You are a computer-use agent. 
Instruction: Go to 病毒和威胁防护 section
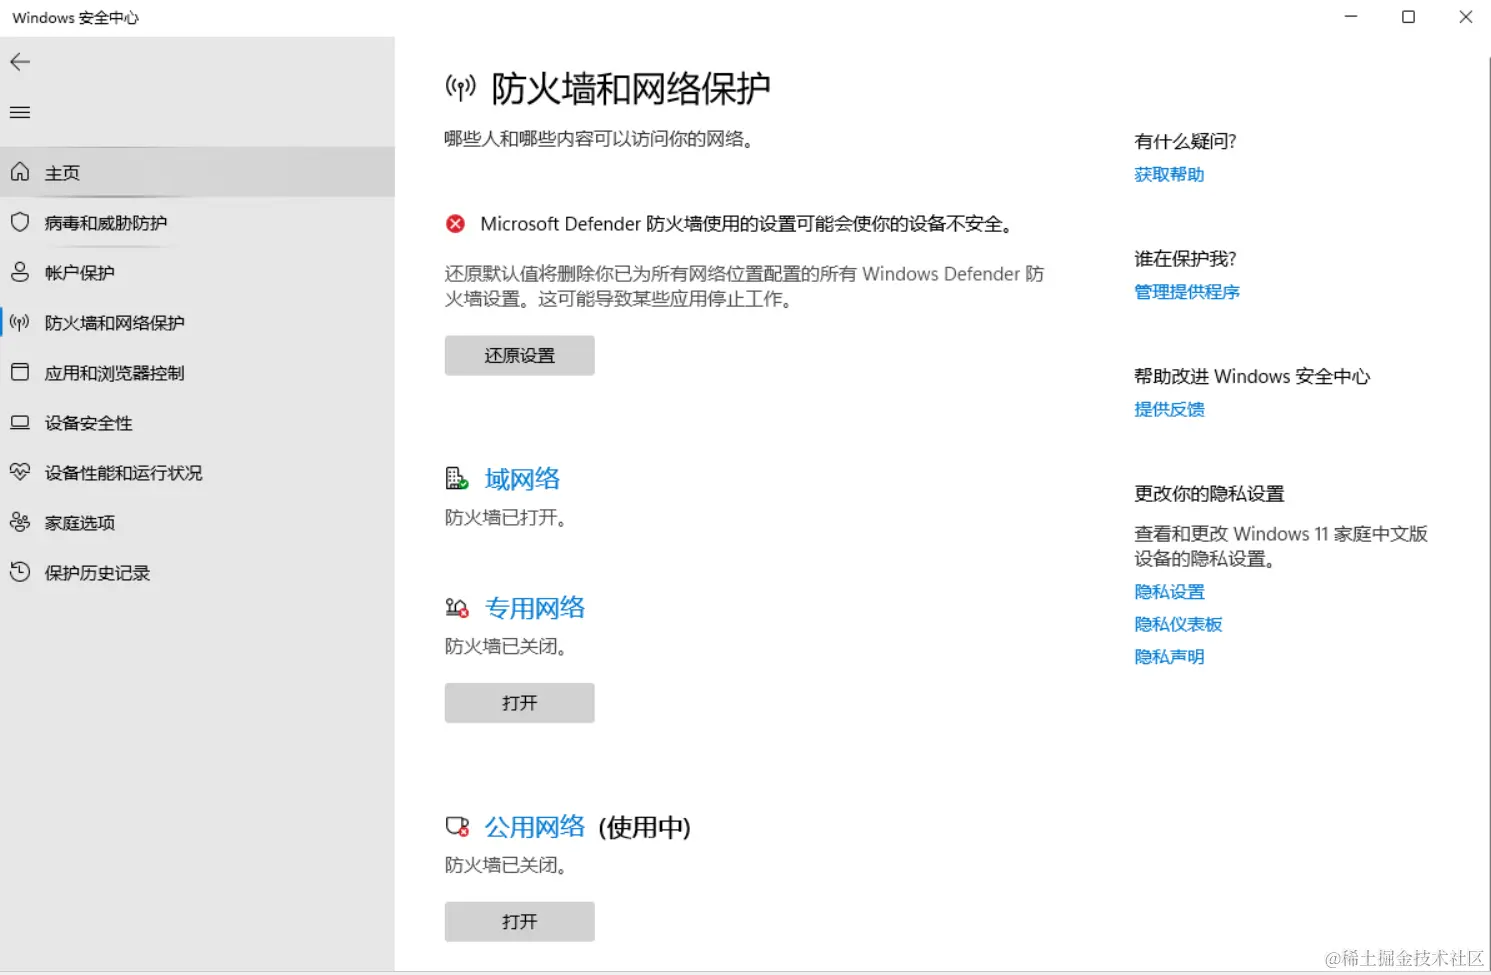(197, 222)
